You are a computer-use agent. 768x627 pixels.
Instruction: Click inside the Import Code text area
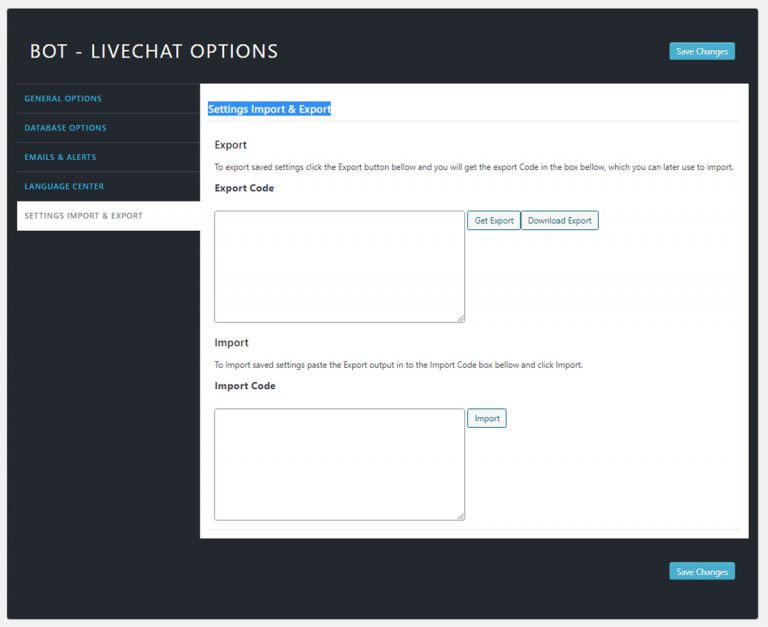[339, 464]
